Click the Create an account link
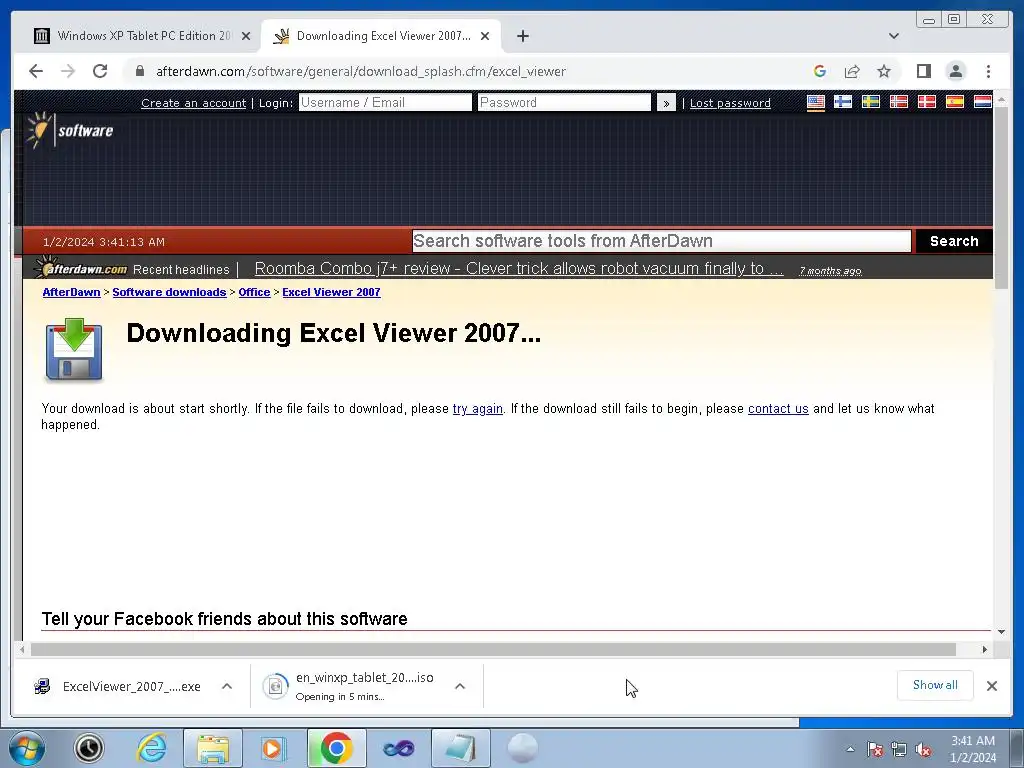This screenshot has height=768, width=1024. [x=193, y=103]
